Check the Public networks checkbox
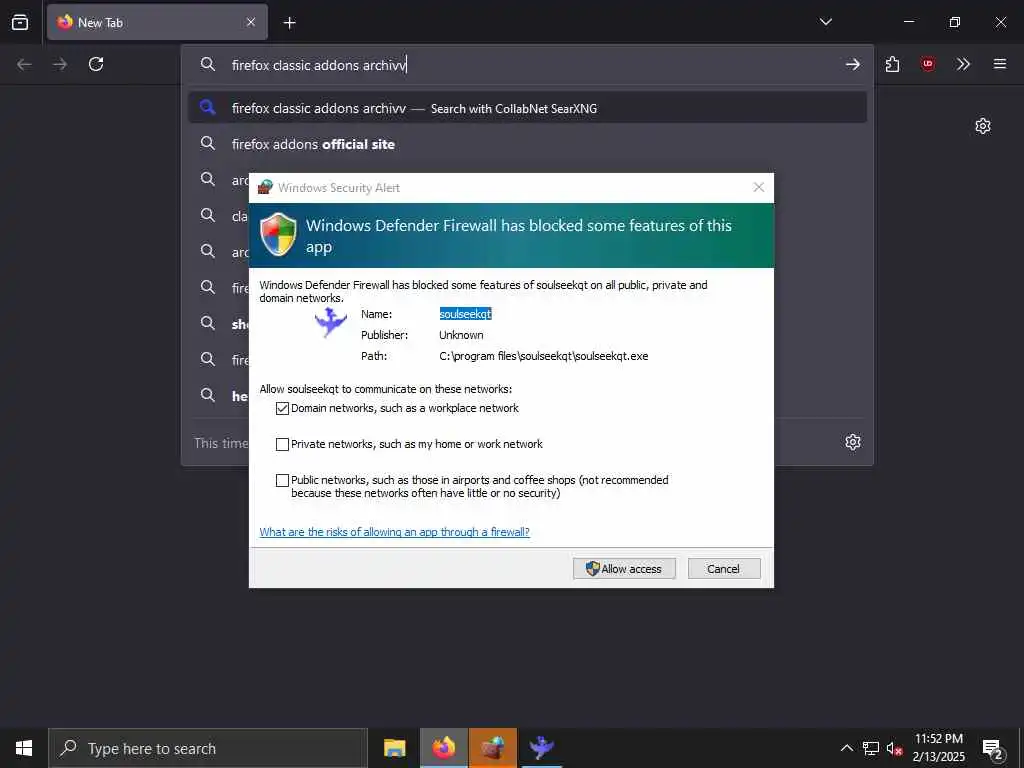The image size is (1024, 768). click(282, 480)
